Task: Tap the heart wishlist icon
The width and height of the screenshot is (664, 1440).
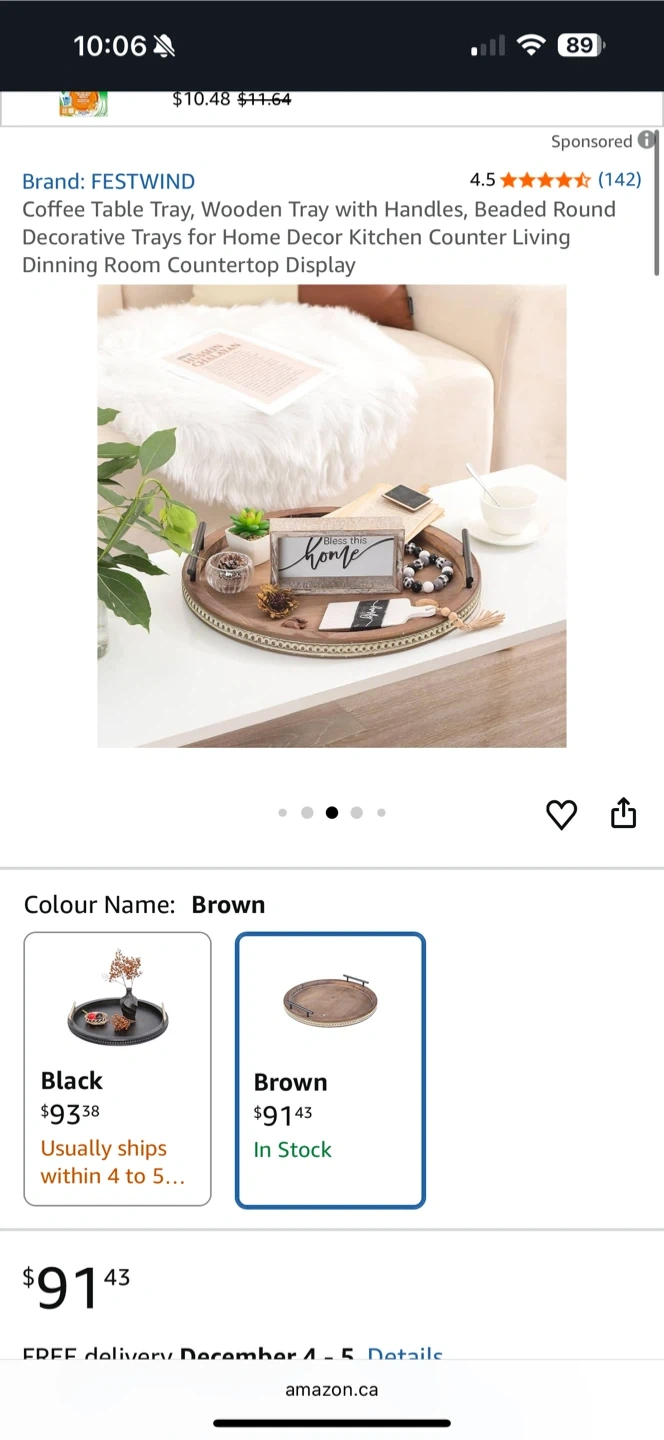Action: tap(562, 815)
